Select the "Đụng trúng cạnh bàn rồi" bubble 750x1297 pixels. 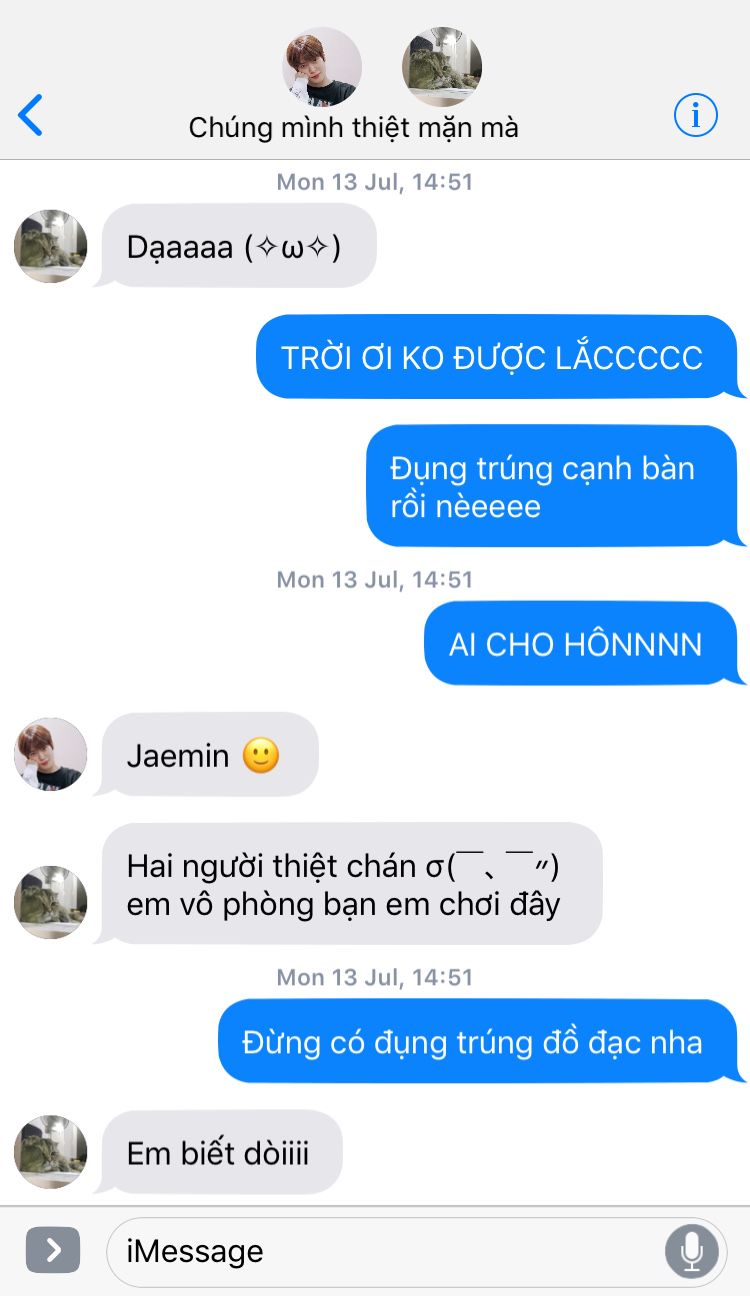click(554, 486)
